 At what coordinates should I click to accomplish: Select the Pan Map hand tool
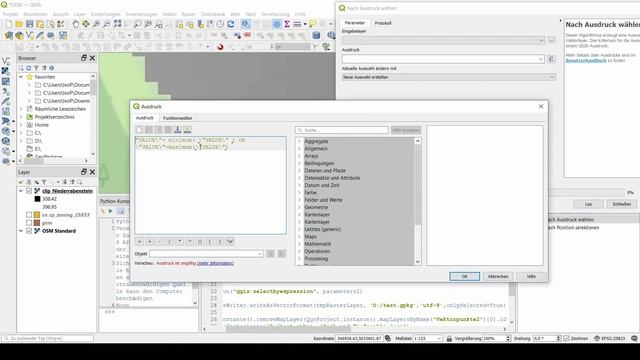(76, 24)
